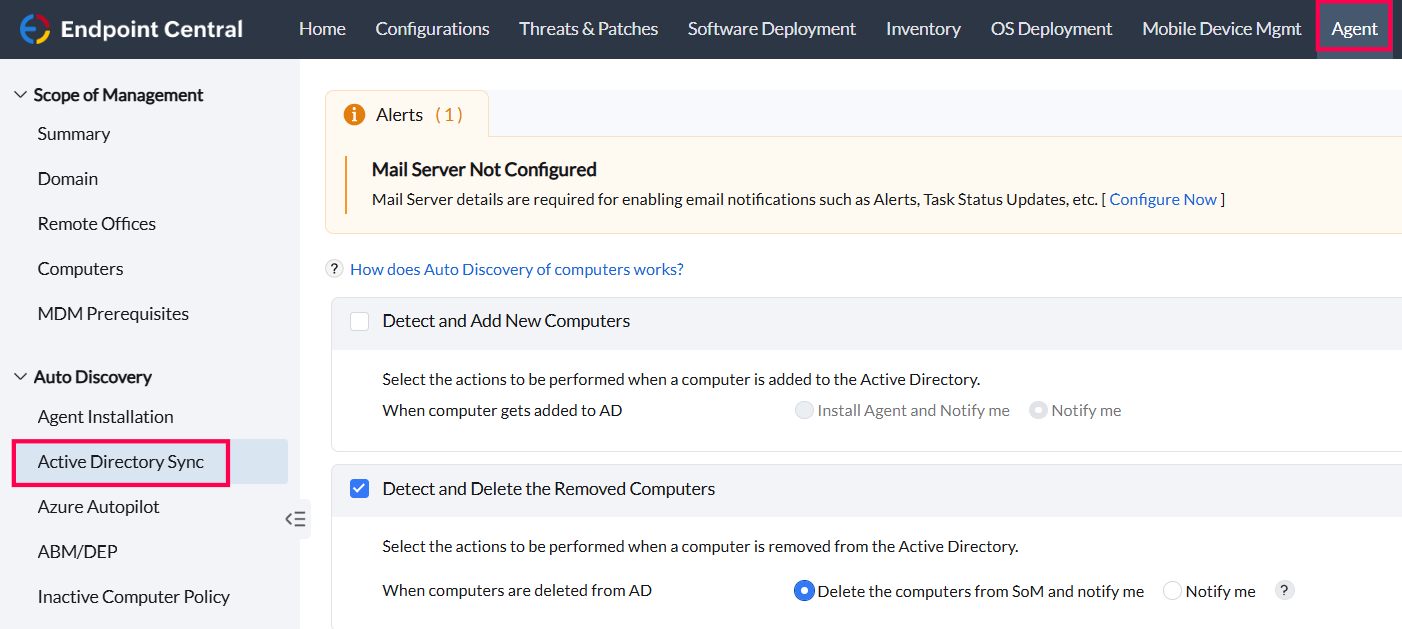Navigate to Threats & Patches
This screenshot has width=1402, height=629.
point(588,28)
